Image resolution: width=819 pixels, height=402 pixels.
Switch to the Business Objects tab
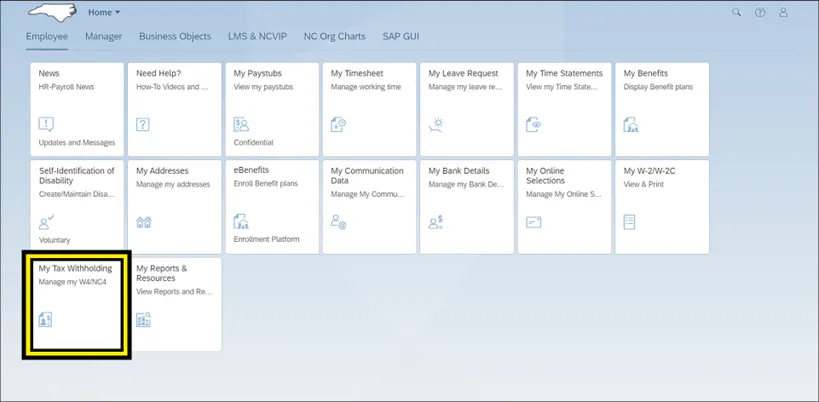click(175, 36)
